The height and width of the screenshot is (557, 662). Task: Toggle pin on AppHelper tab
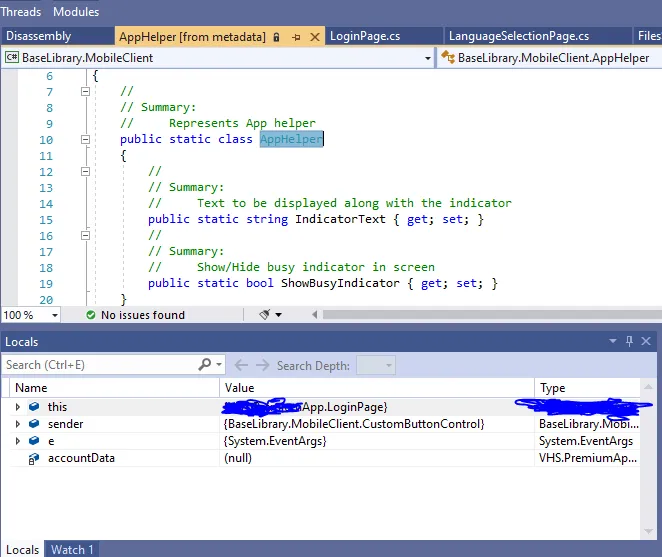click(x=296, y=37)
